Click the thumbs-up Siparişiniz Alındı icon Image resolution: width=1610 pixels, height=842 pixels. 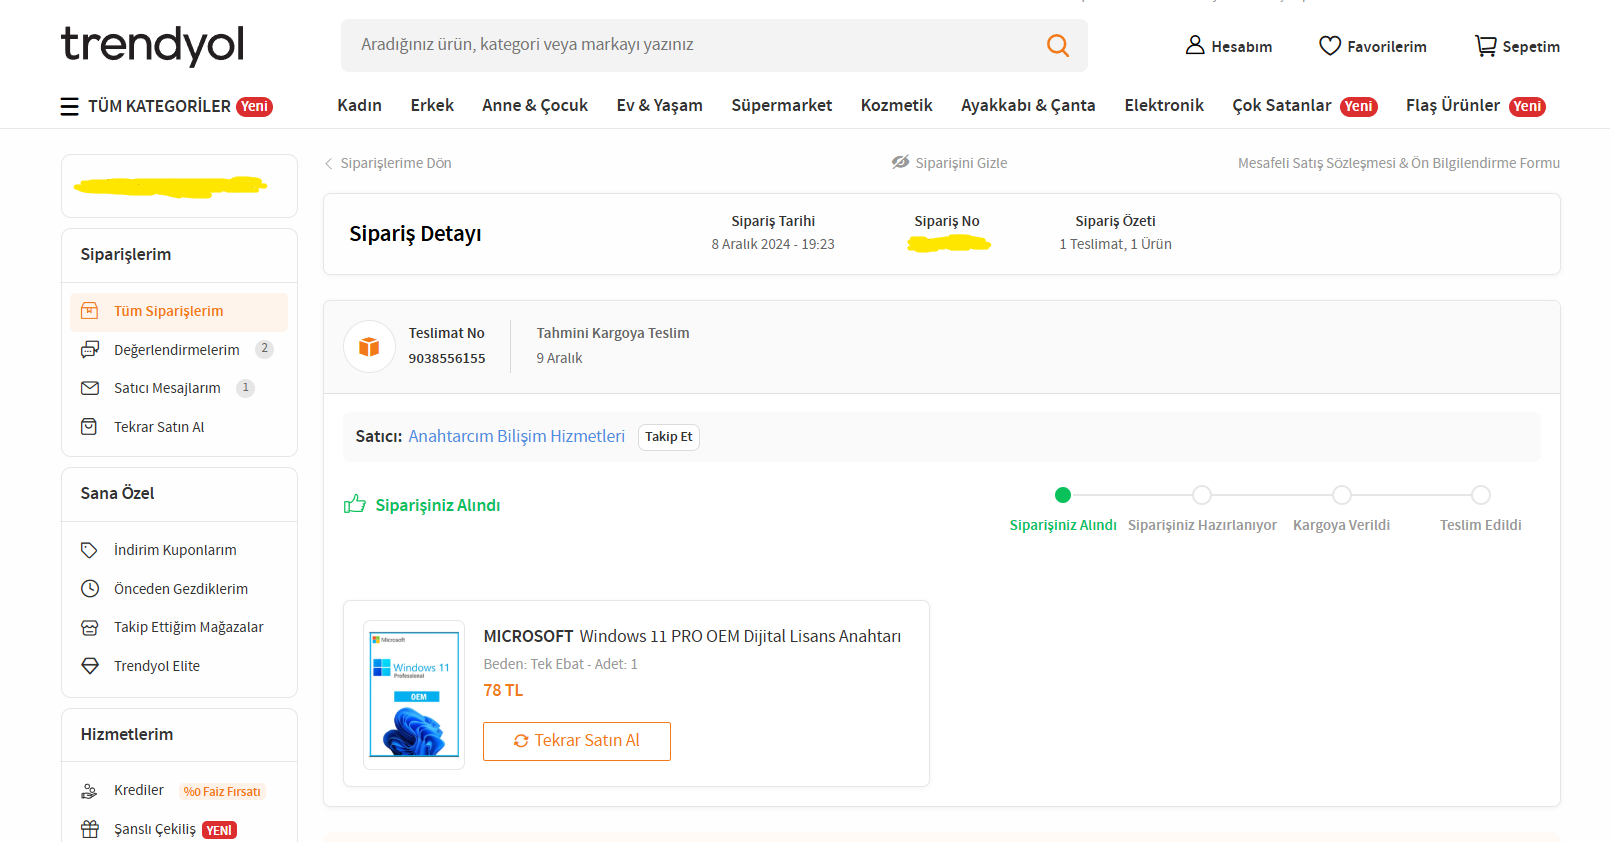[x=355, y=504]
